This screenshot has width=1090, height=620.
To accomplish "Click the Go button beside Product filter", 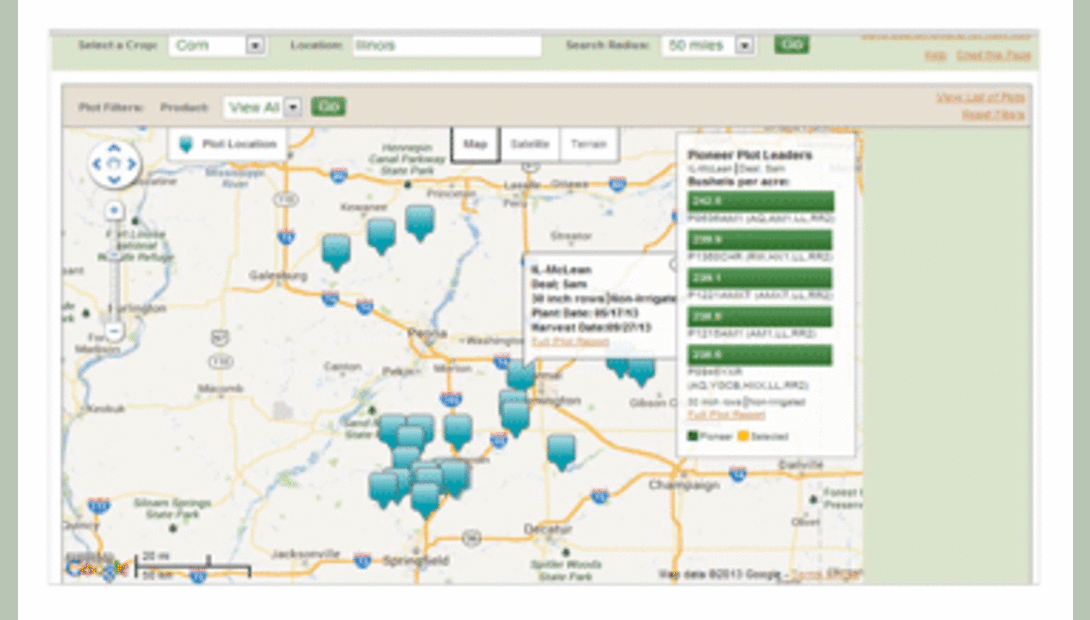I will tap(328, 106).
